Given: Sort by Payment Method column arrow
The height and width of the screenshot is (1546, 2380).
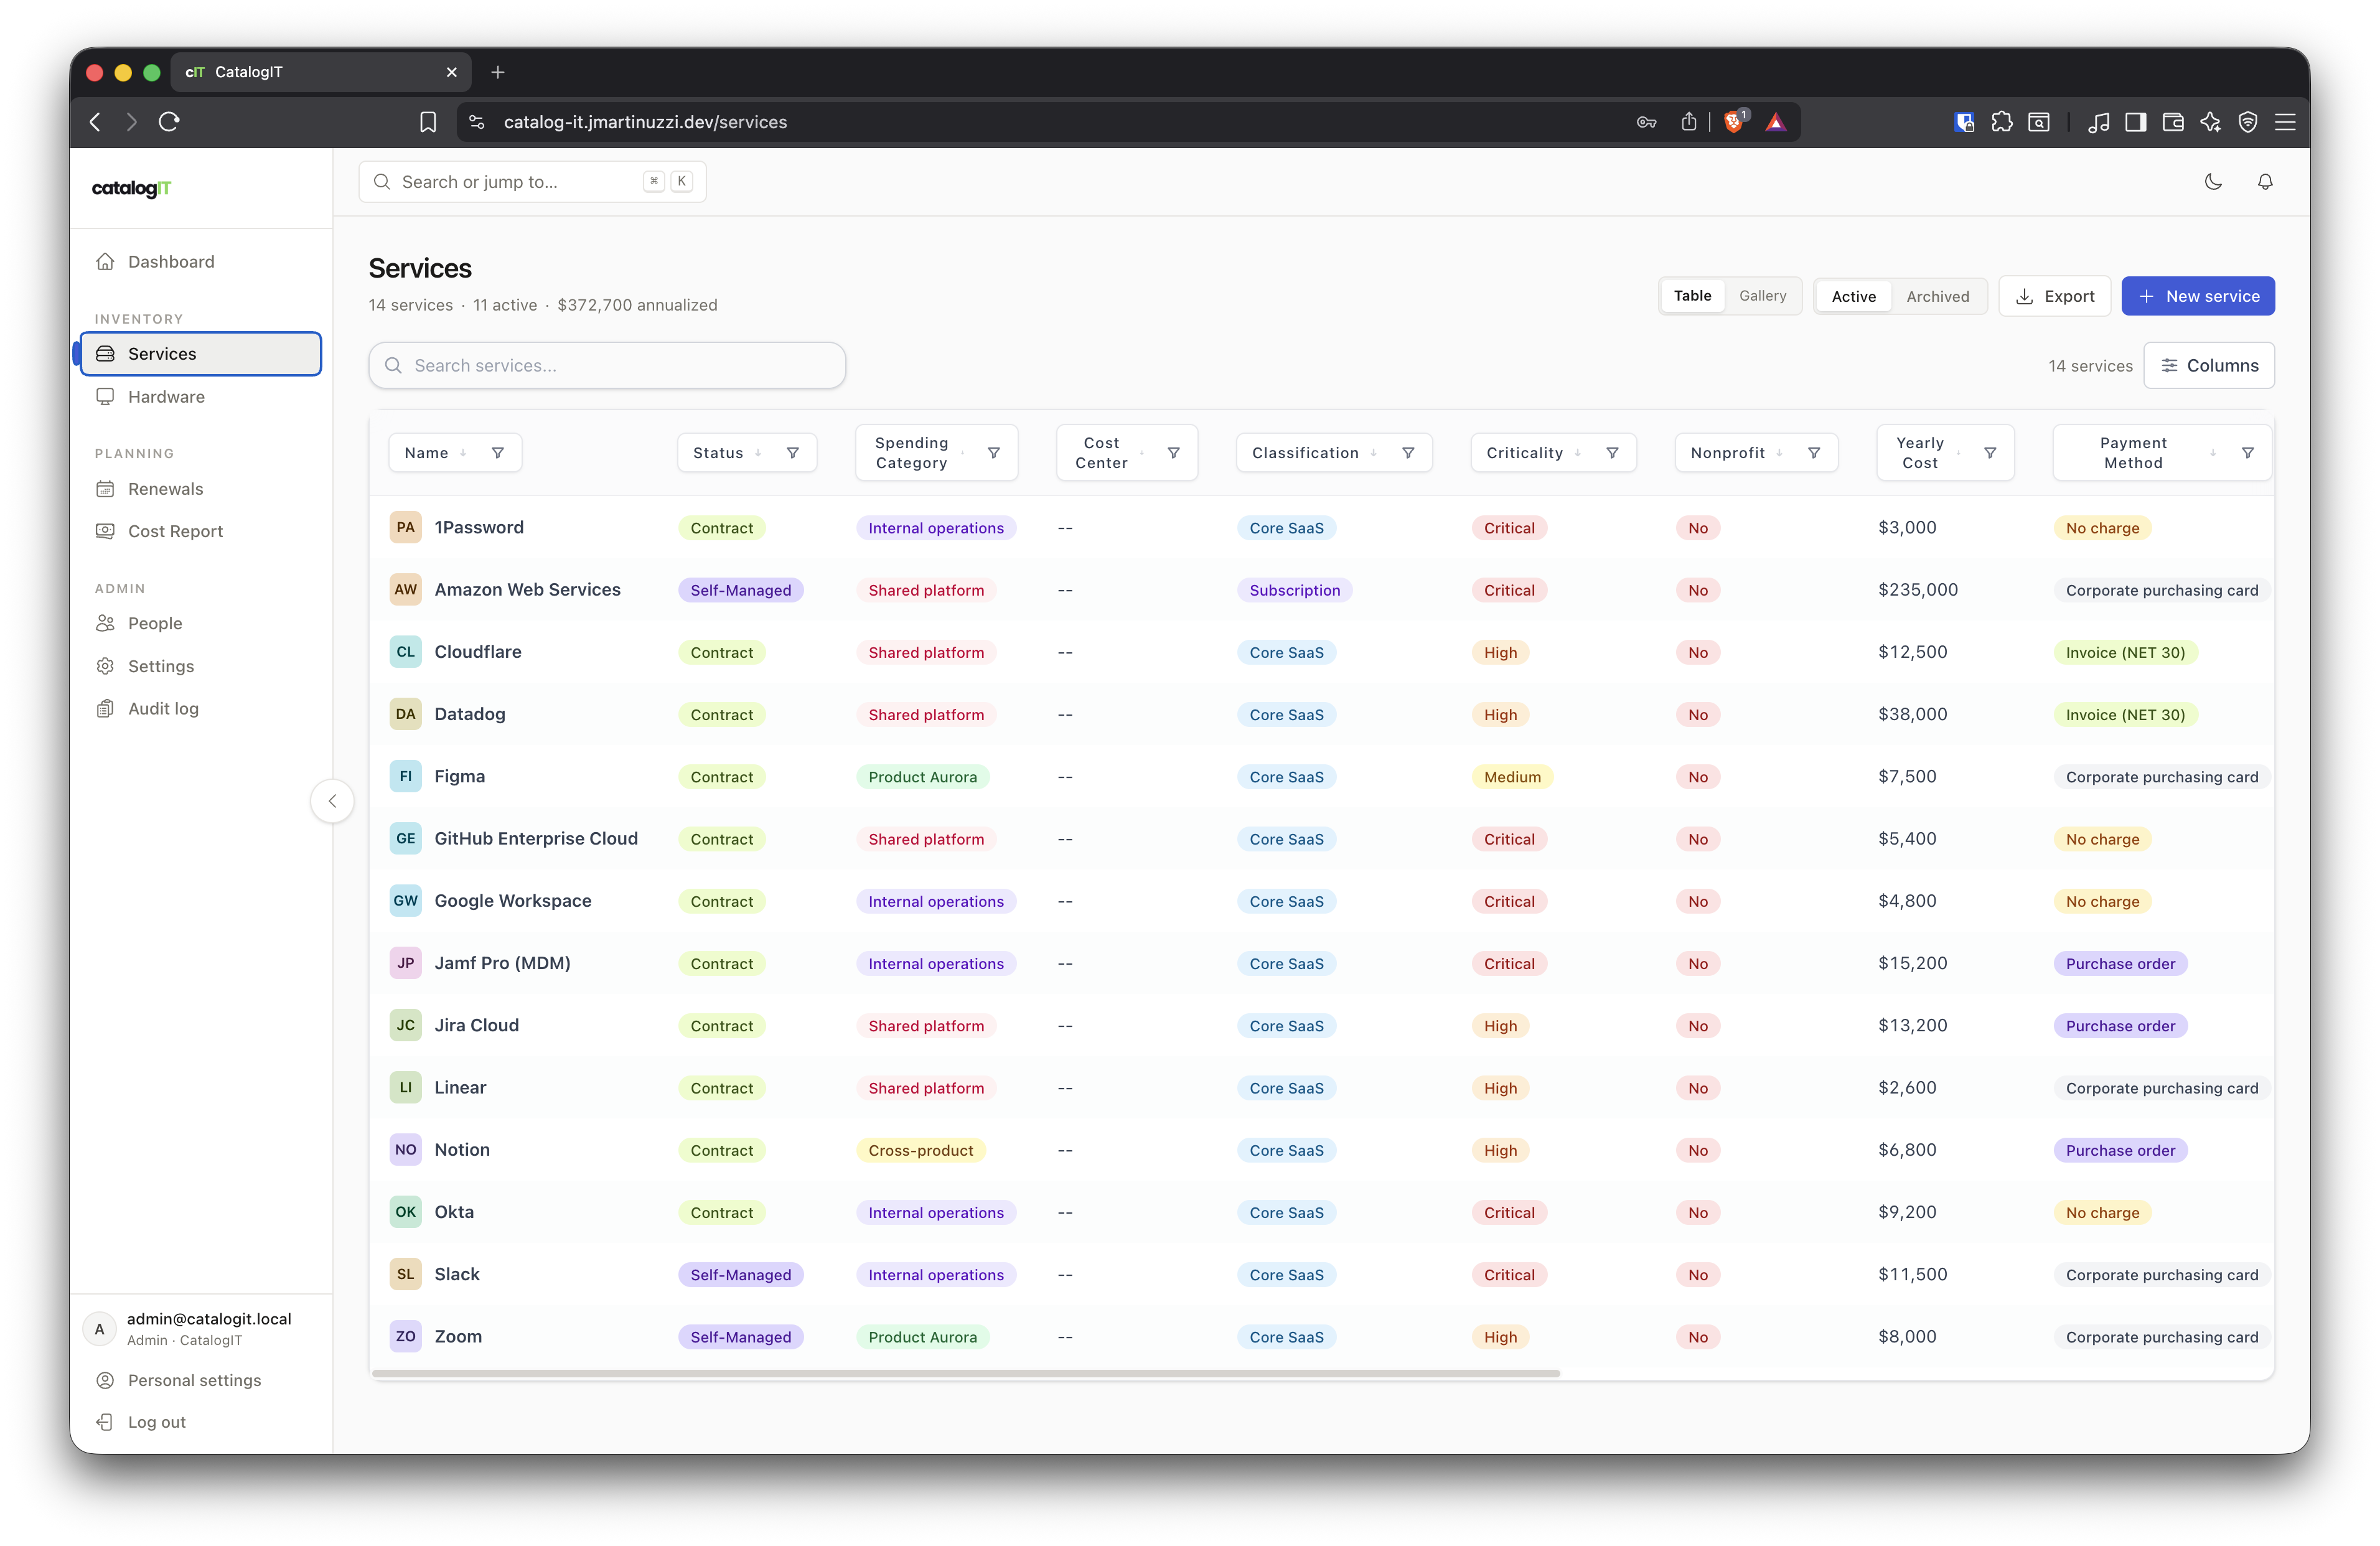Looking at the screenshot, I should click(2212, 453).
